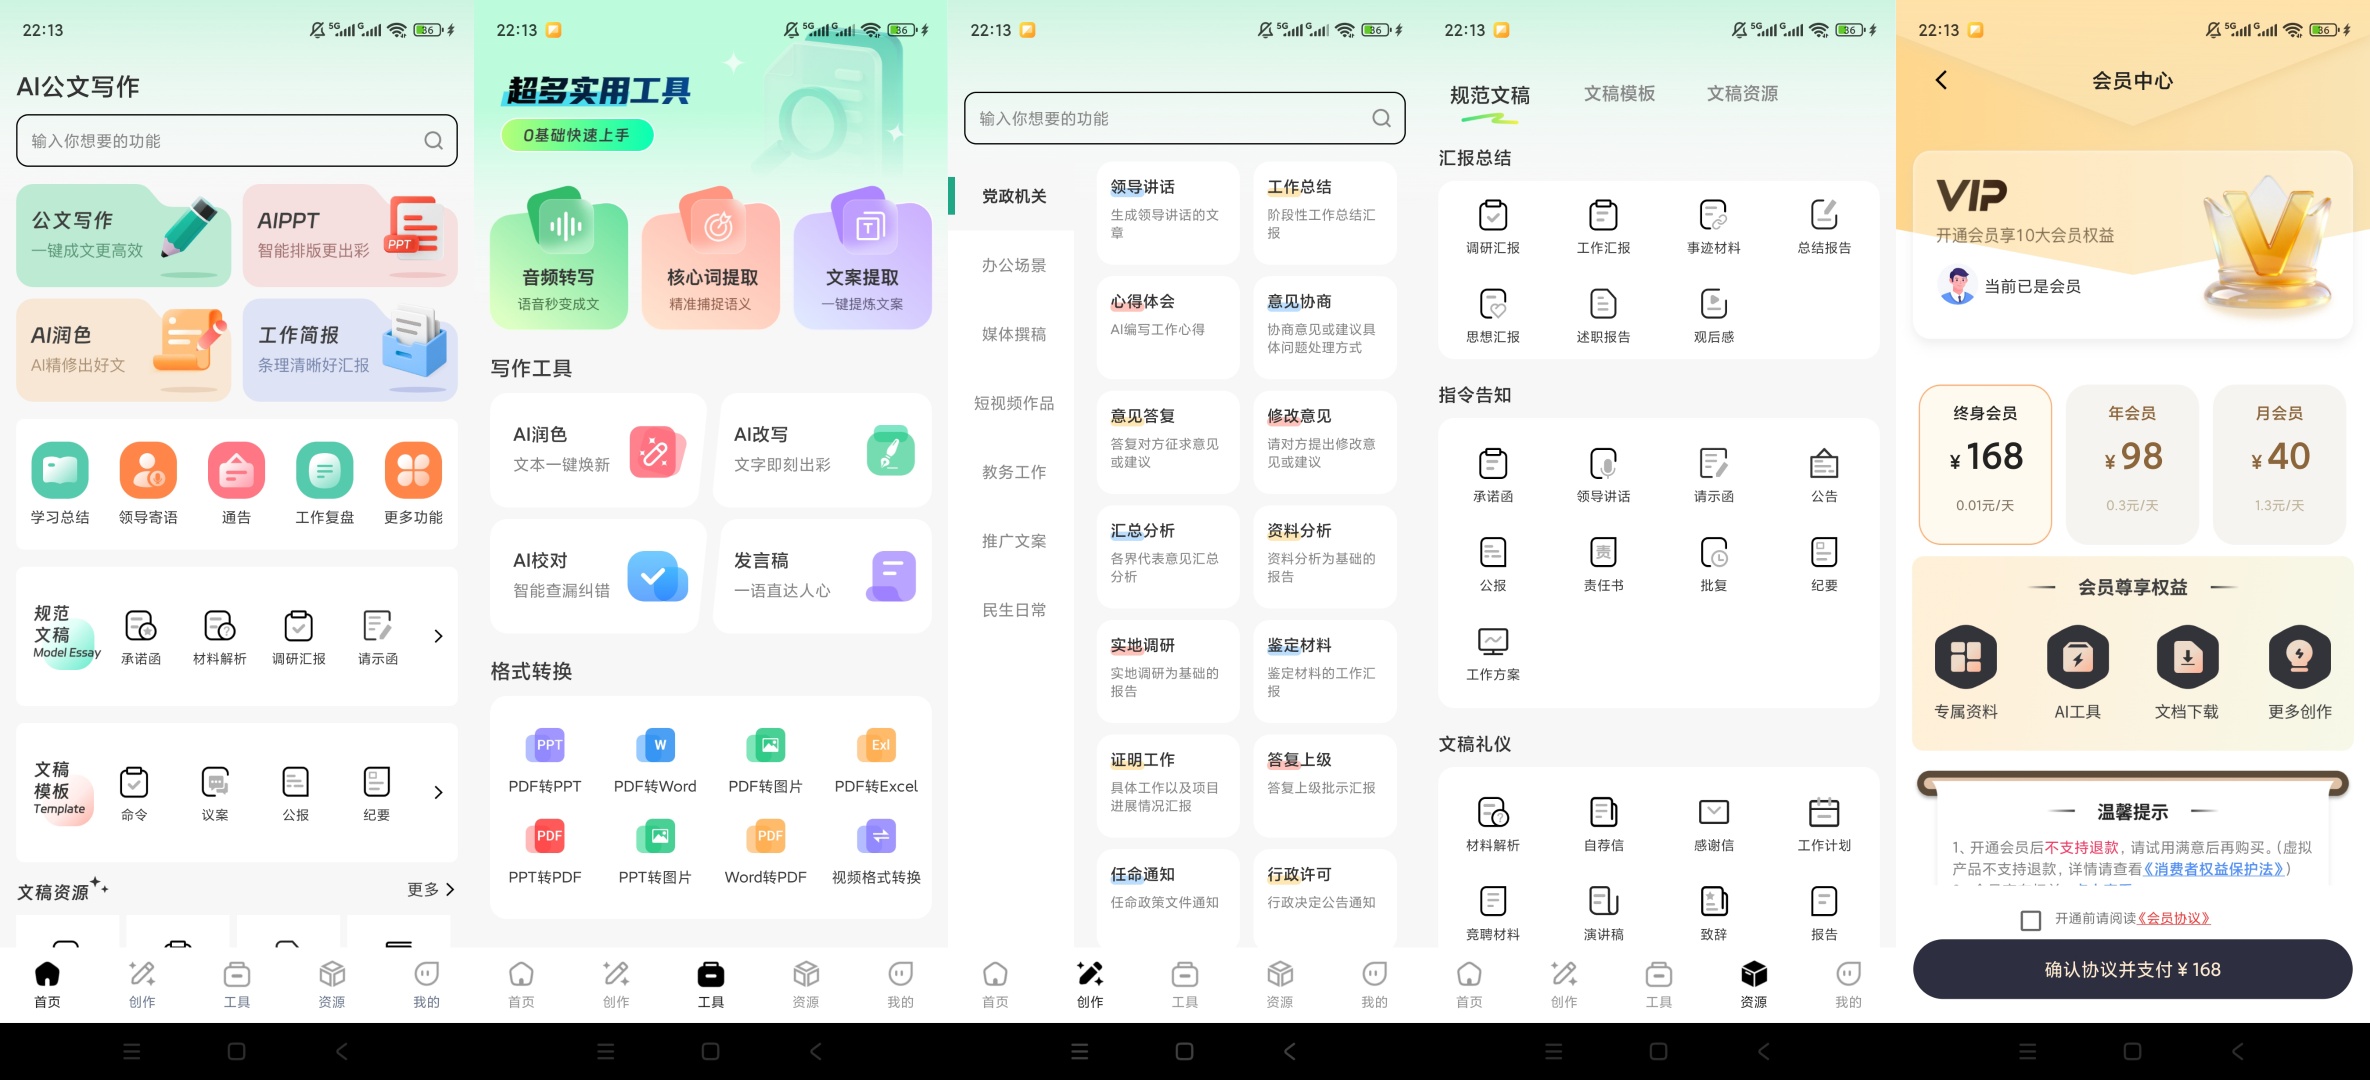
Task: Tap the 领导寄语 orange icon
Action: (x=148, y=470)
